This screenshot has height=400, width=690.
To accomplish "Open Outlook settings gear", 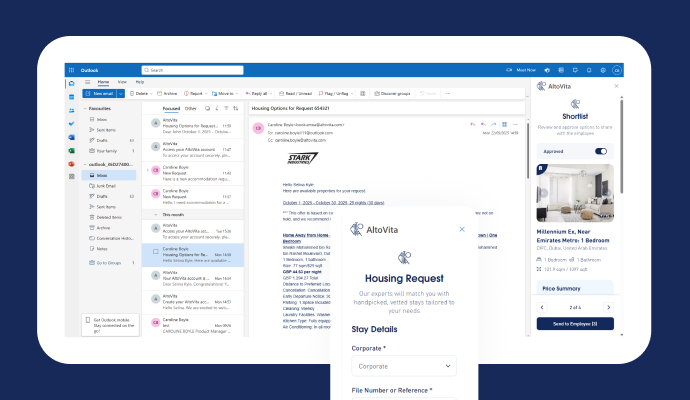I will click(603, 70).
